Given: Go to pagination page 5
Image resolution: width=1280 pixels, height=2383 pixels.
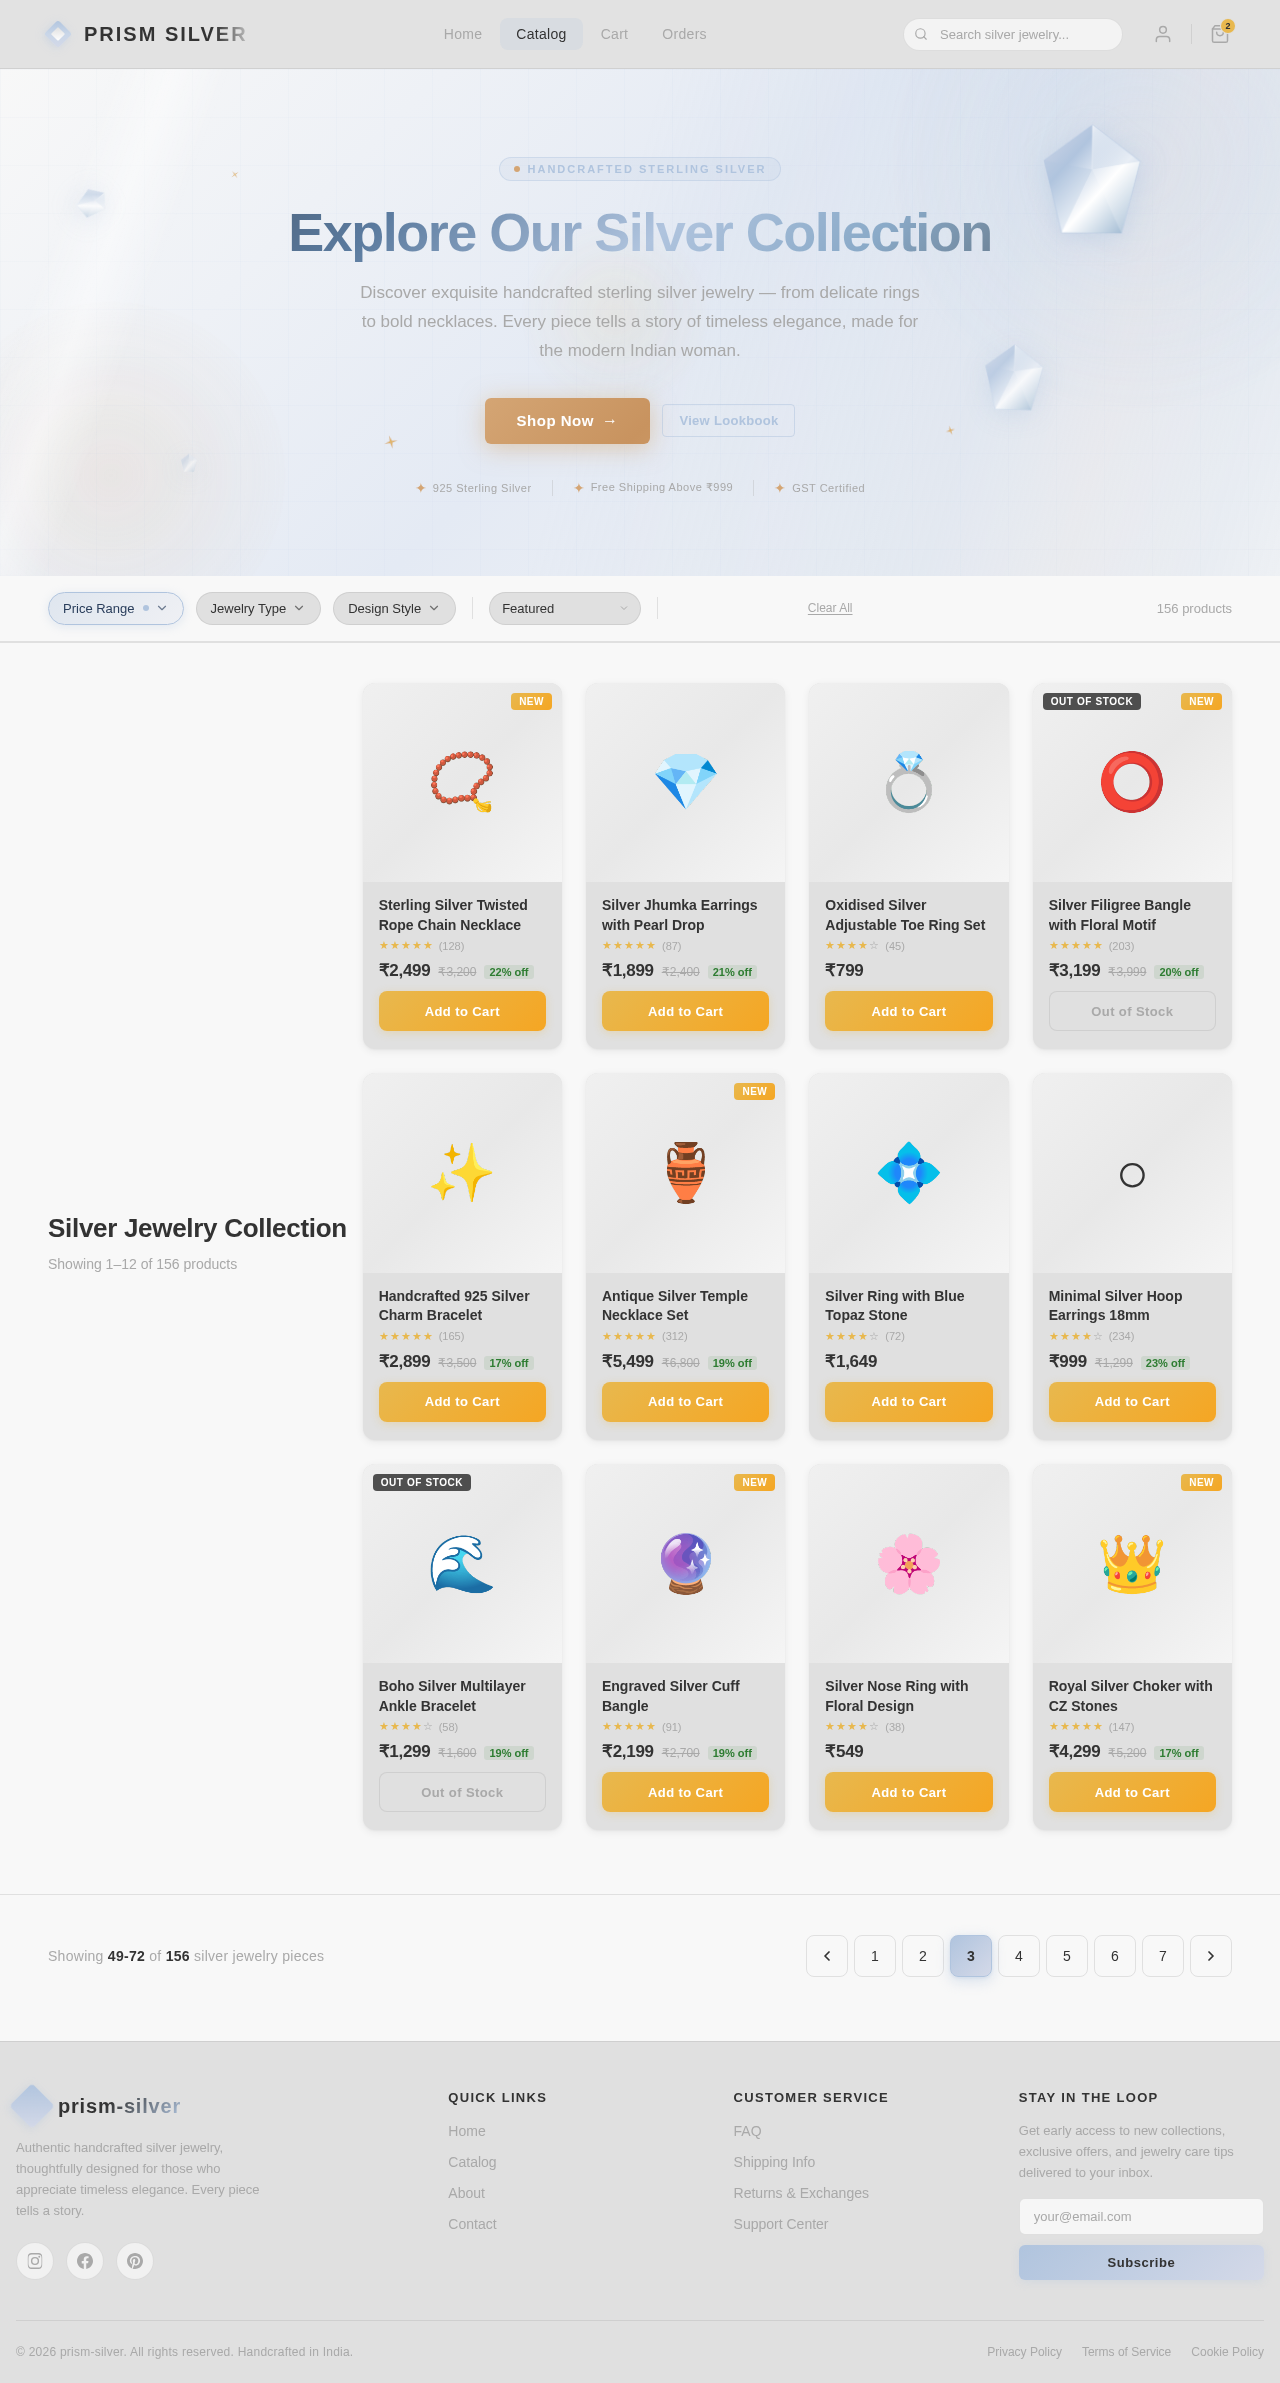Looking at the screenshot, I should point(1067,1956).
